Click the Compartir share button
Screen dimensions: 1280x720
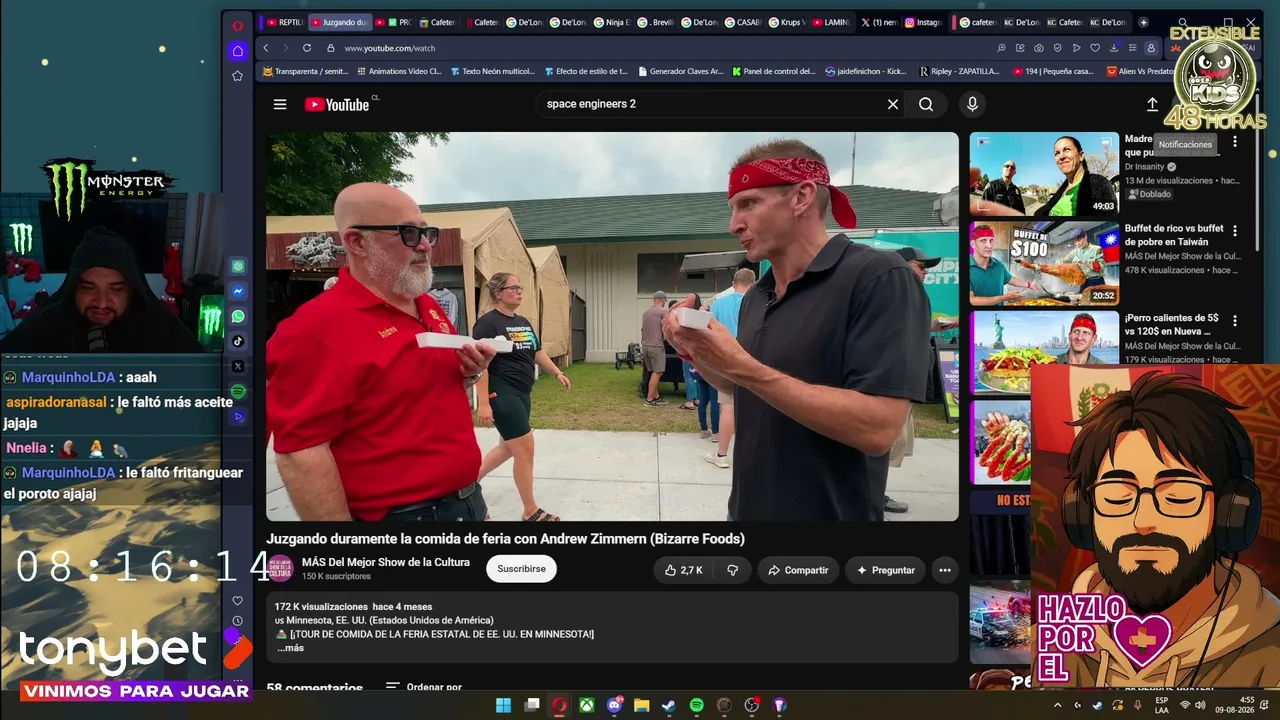coord(798,570)
